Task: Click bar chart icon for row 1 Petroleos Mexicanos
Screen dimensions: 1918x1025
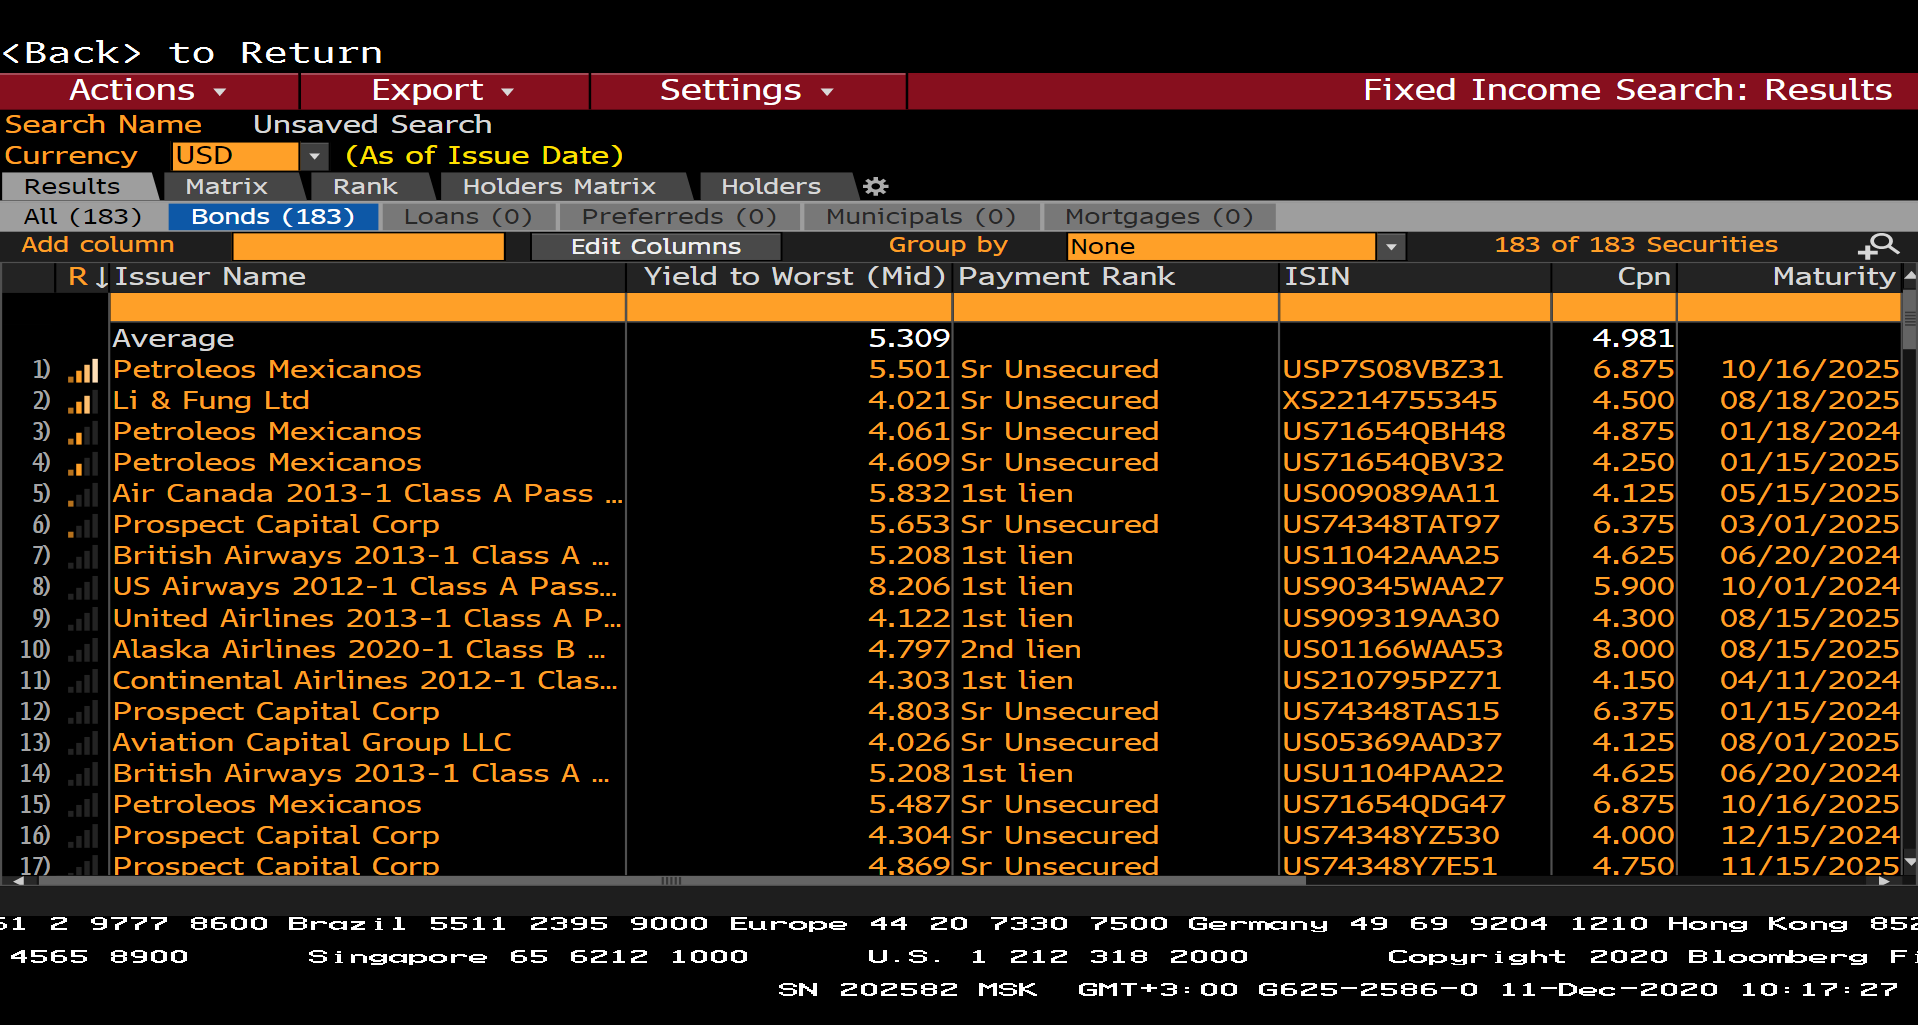Action: [83, 371]
